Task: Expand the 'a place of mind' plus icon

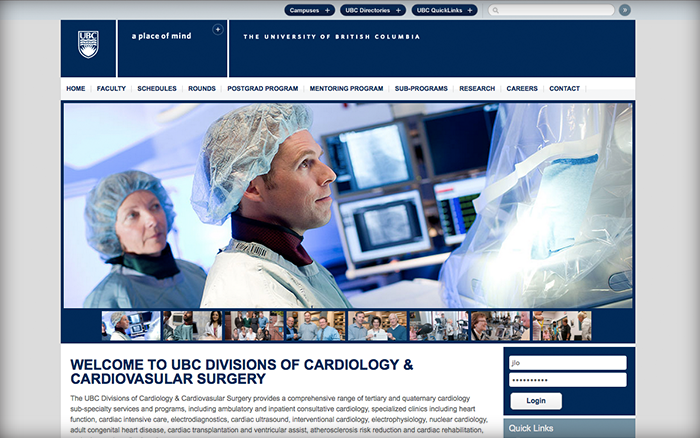Action: pos(217,29)
